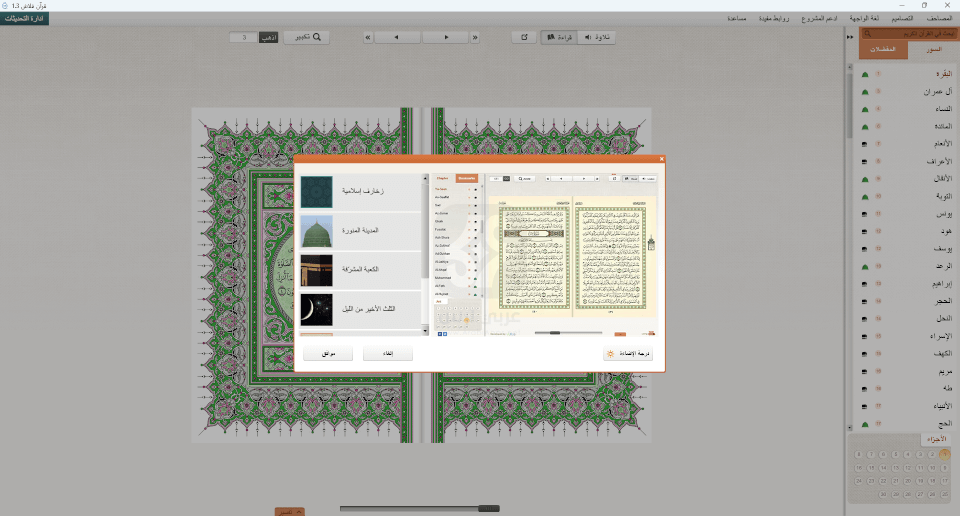Click the green dome icon beside الحج
Image resolution: width=960 pixels, height=516 pixels.
click(865, 425)
